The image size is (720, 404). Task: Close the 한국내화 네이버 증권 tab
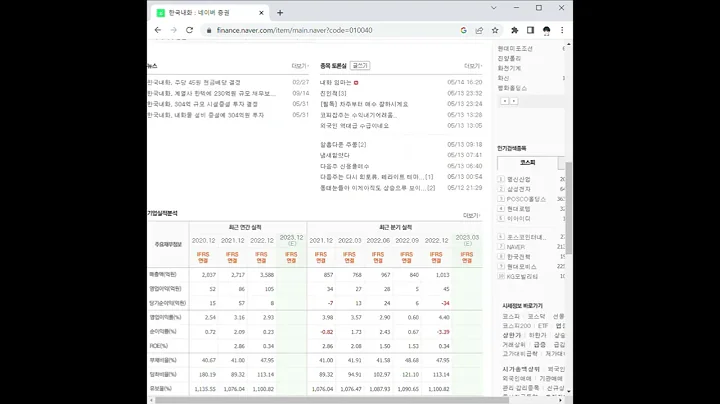pos(261,13)
